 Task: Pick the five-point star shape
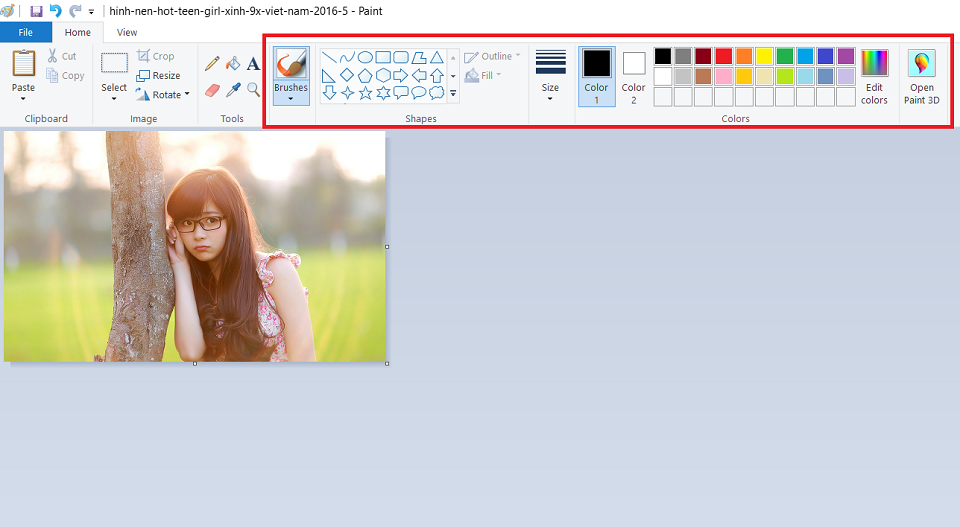click(x=365, y=93)
